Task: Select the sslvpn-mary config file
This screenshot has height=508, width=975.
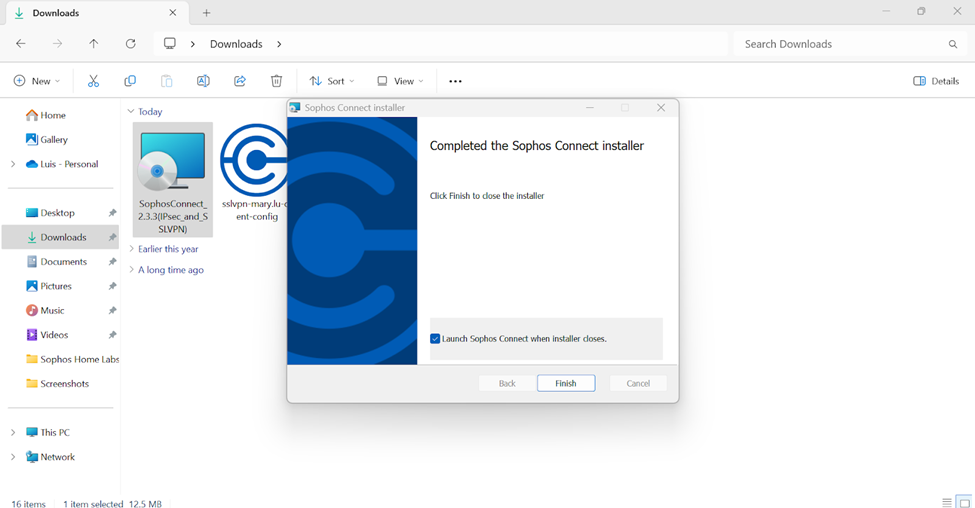Action: pos(254,173)
